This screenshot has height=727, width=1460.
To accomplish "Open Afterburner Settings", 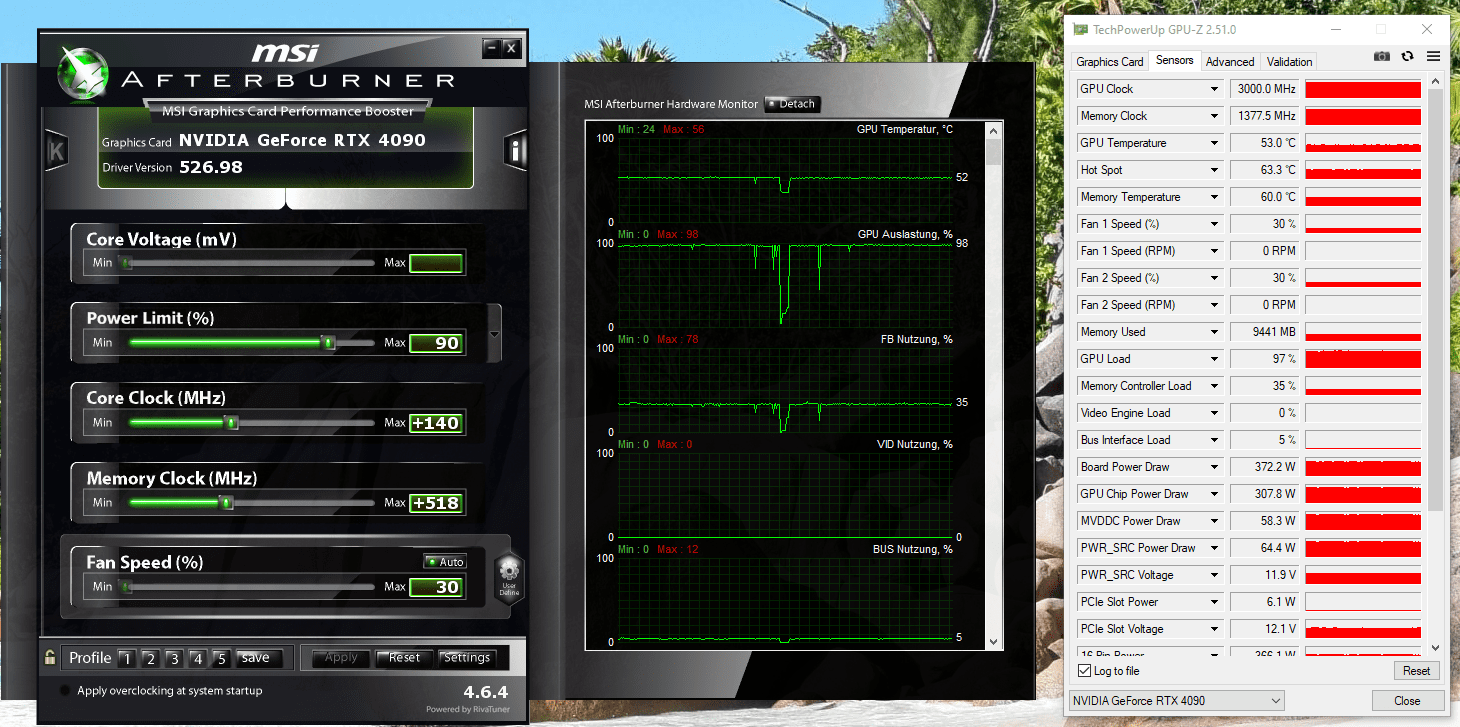I will [467, 658].
